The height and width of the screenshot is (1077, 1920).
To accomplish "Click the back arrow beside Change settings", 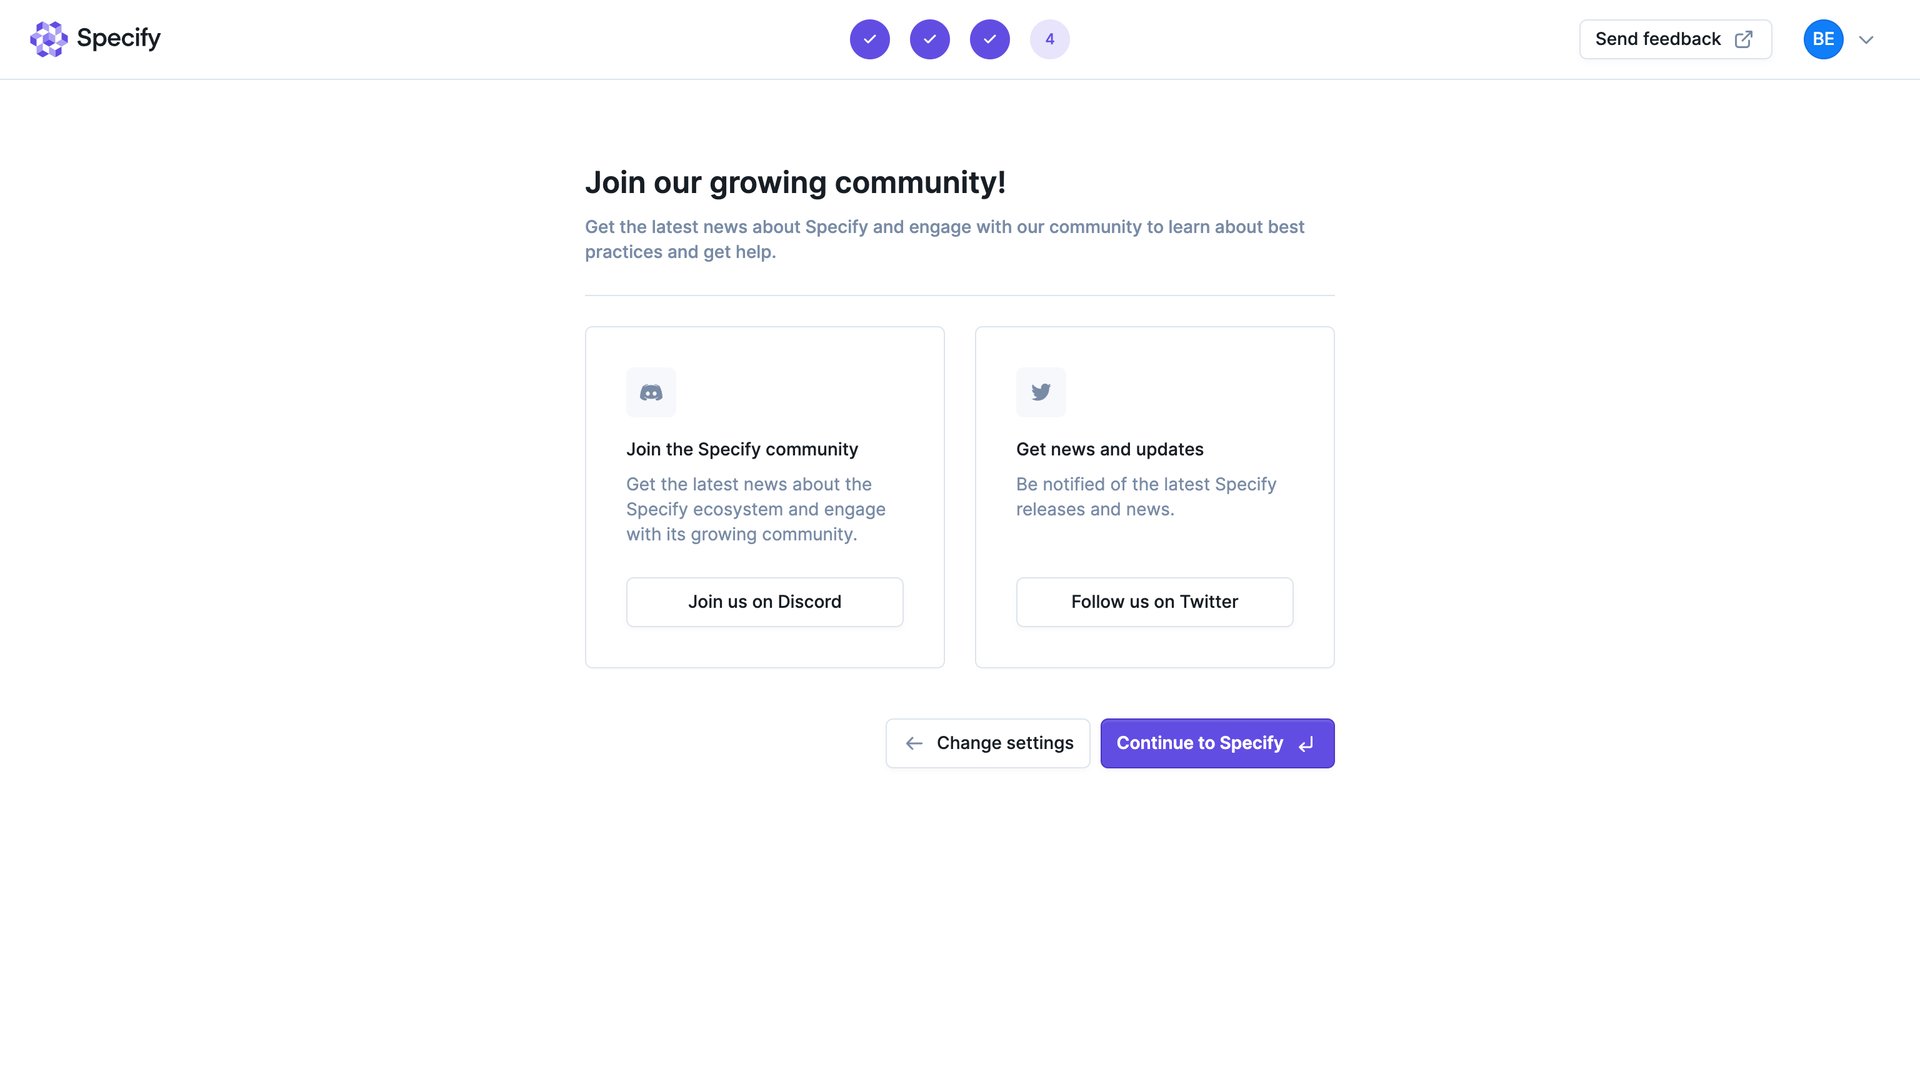I will [913, 743].
